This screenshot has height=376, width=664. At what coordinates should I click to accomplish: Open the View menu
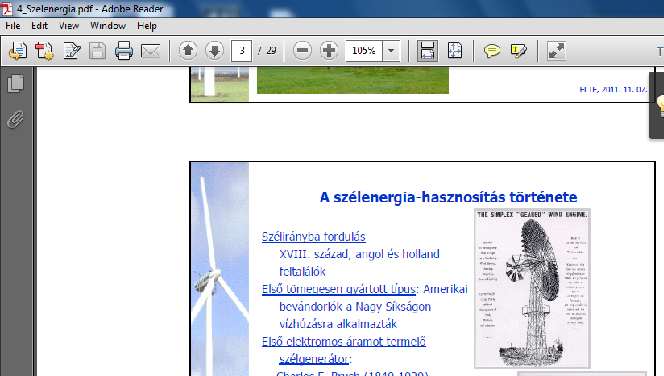tap(69, 26)
